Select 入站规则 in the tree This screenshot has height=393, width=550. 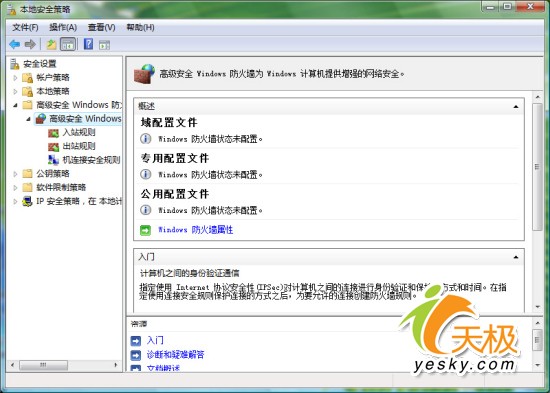coord(79,132)
